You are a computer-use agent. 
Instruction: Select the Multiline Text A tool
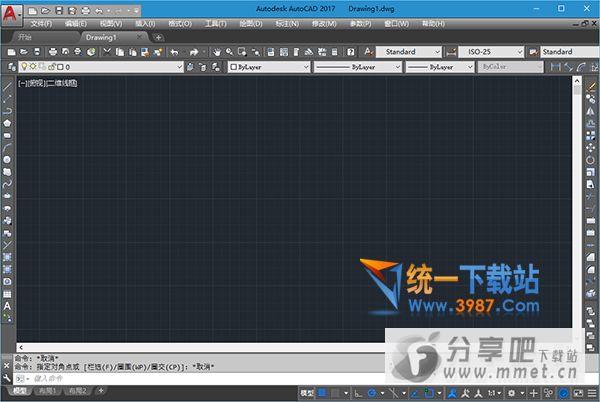(x=7, y=306)
